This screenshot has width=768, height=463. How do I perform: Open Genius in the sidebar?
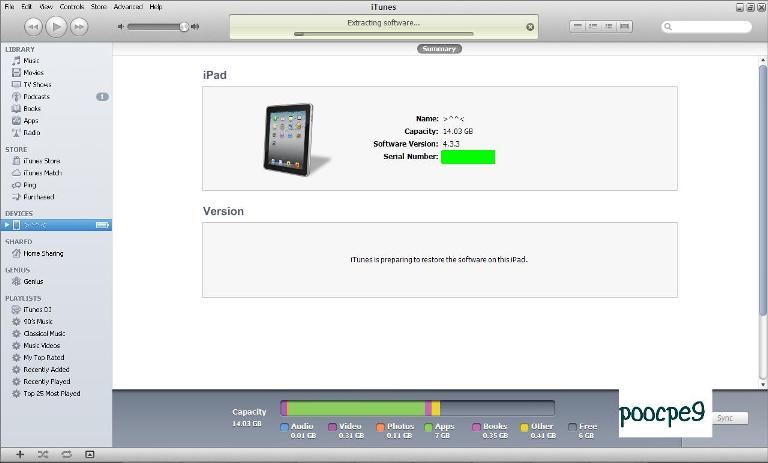tap(33, 281)
